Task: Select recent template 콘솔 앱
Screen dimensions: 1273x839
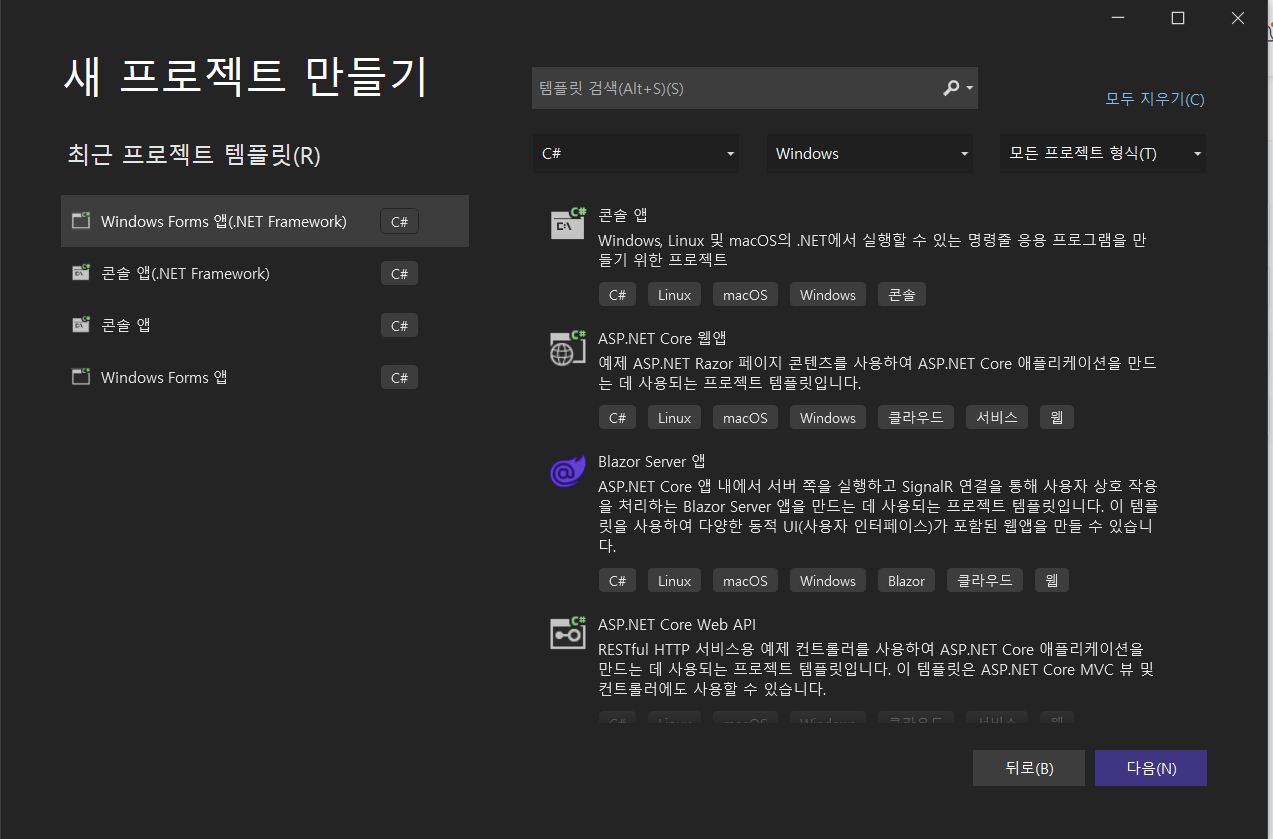Action: pos(265,325)
